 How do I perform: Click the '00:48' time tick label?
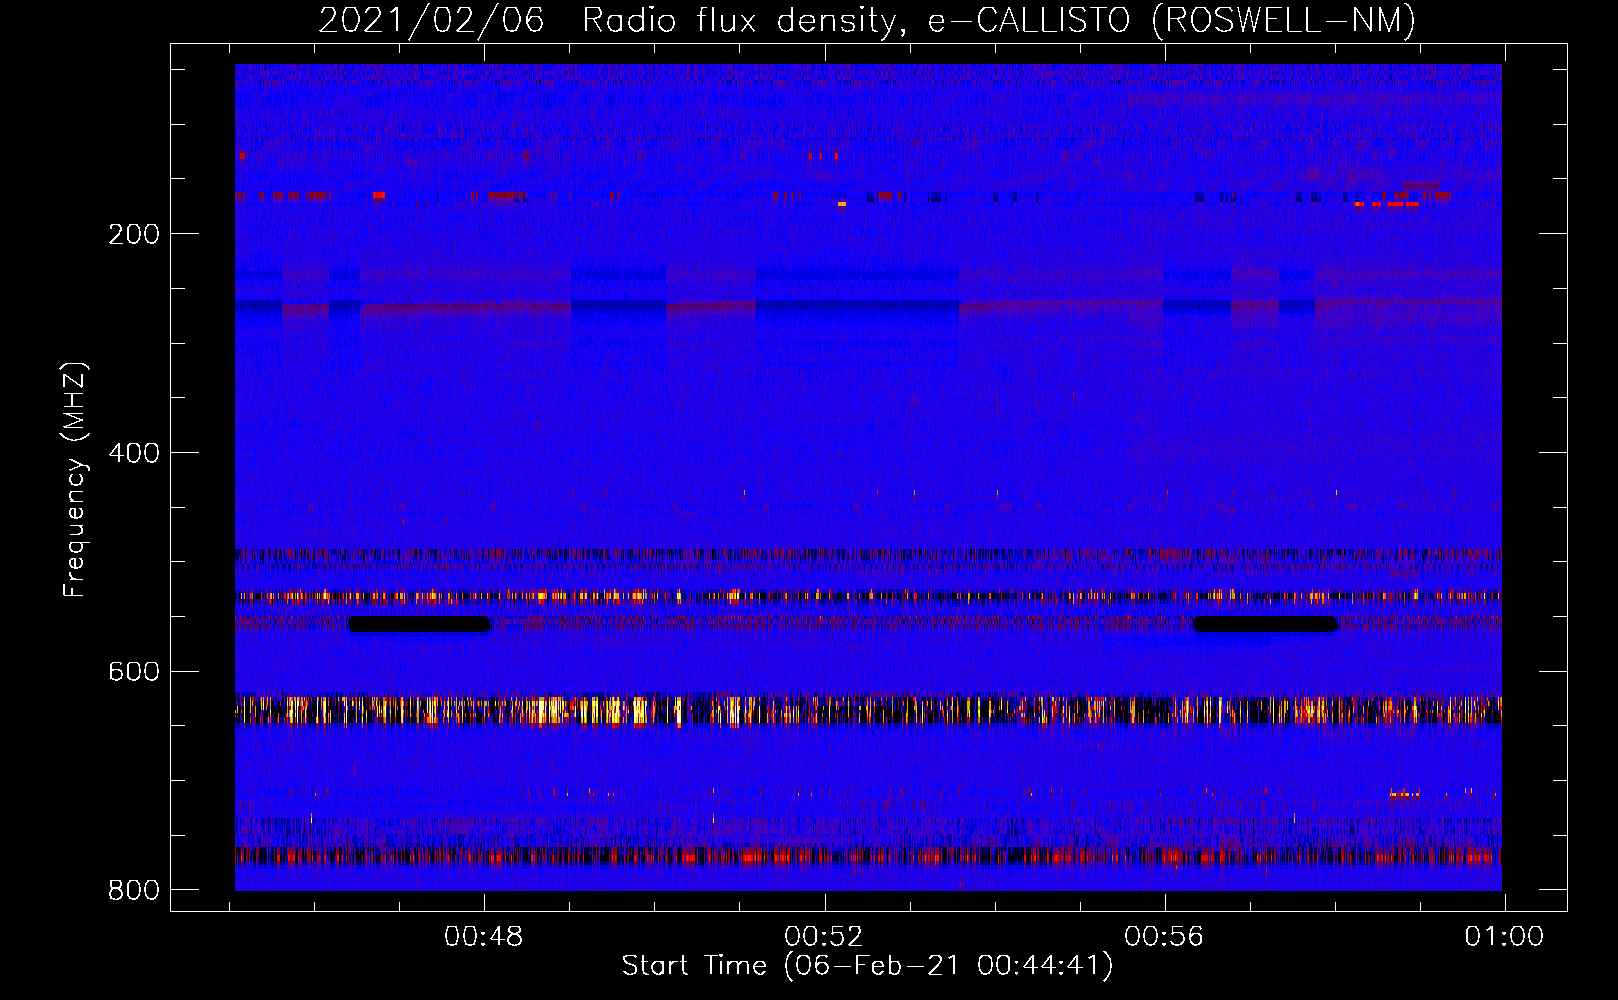pyautogui.click(x=484, y=937)
